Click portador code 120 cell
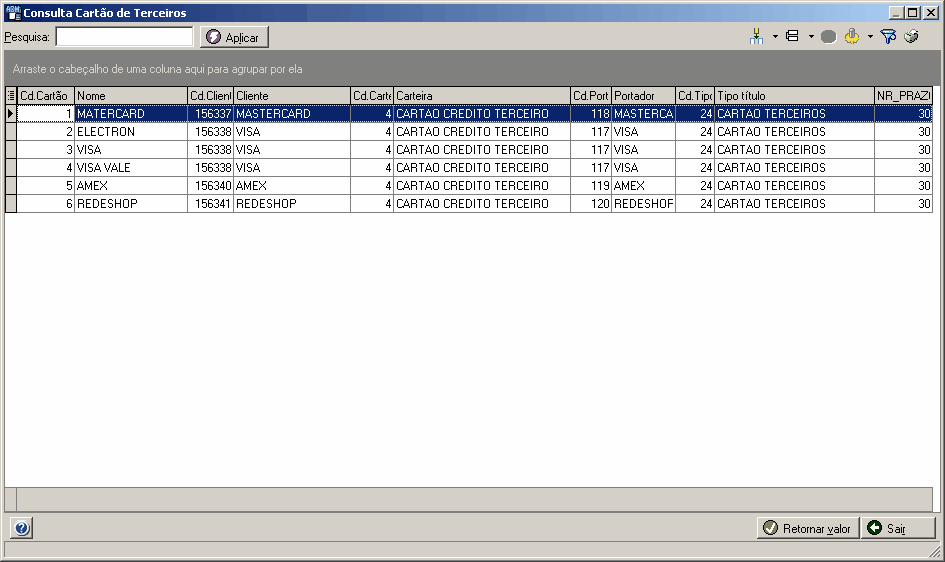The image size is (945, 562). pos(591,204)
